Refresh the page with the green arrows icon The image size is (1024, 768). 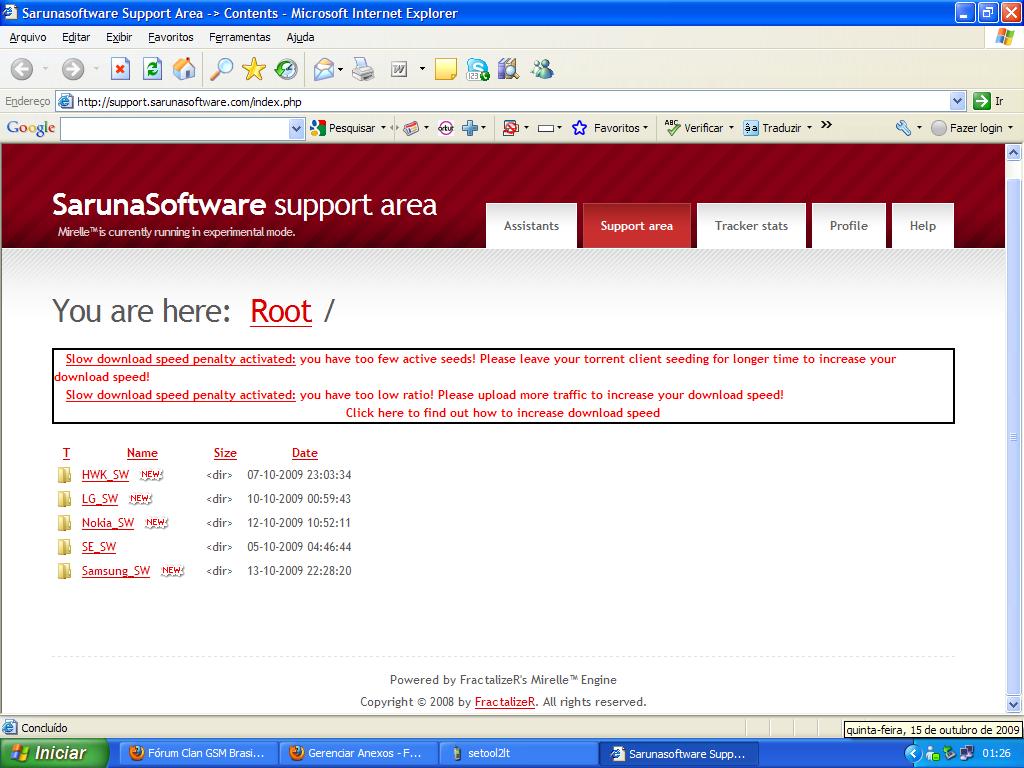(x=152, y=69)
